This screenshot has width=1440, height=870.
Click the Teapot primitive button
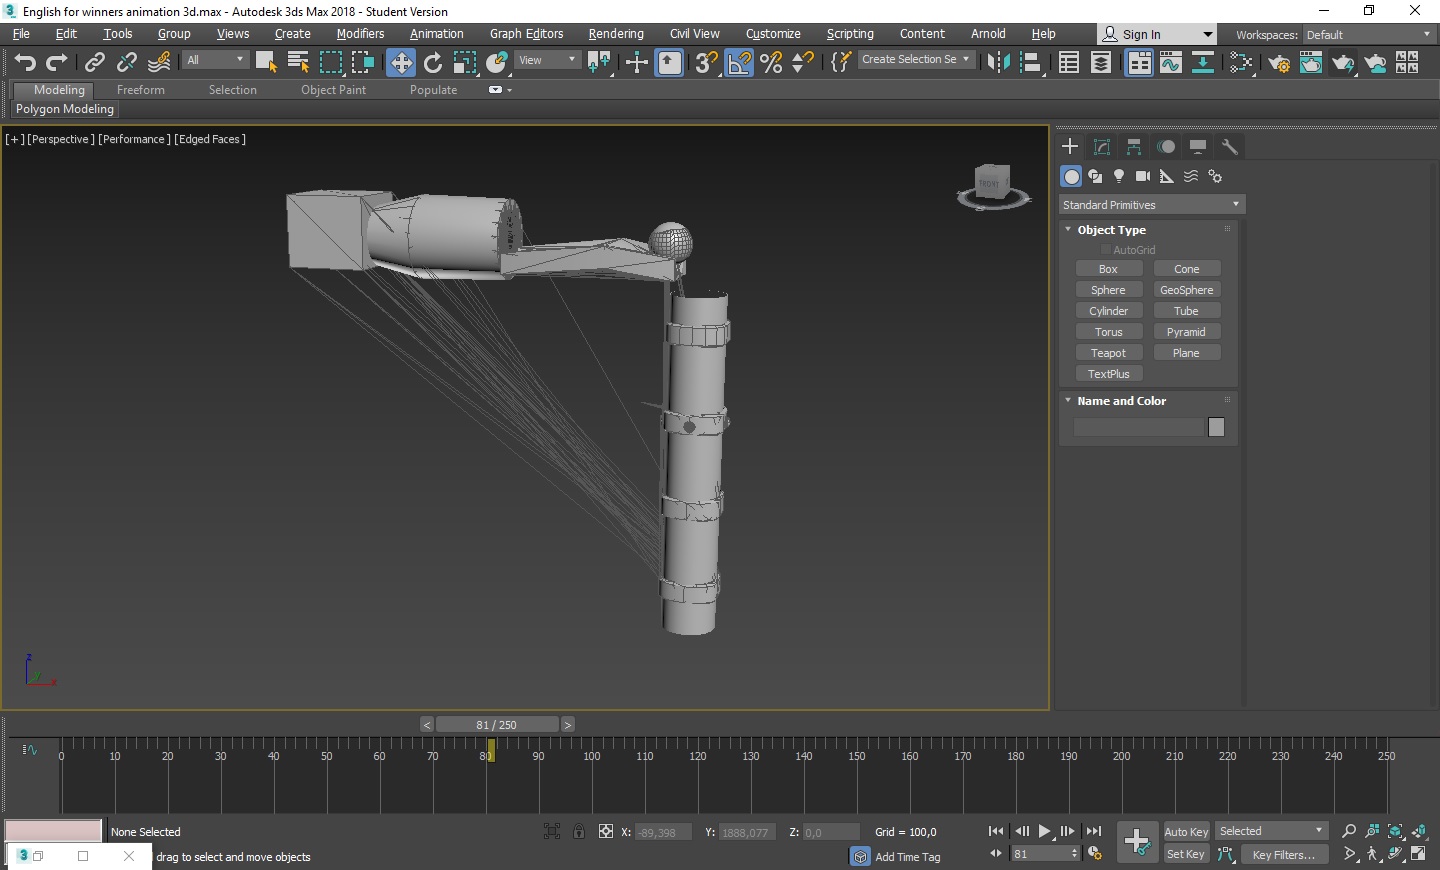1108,353
